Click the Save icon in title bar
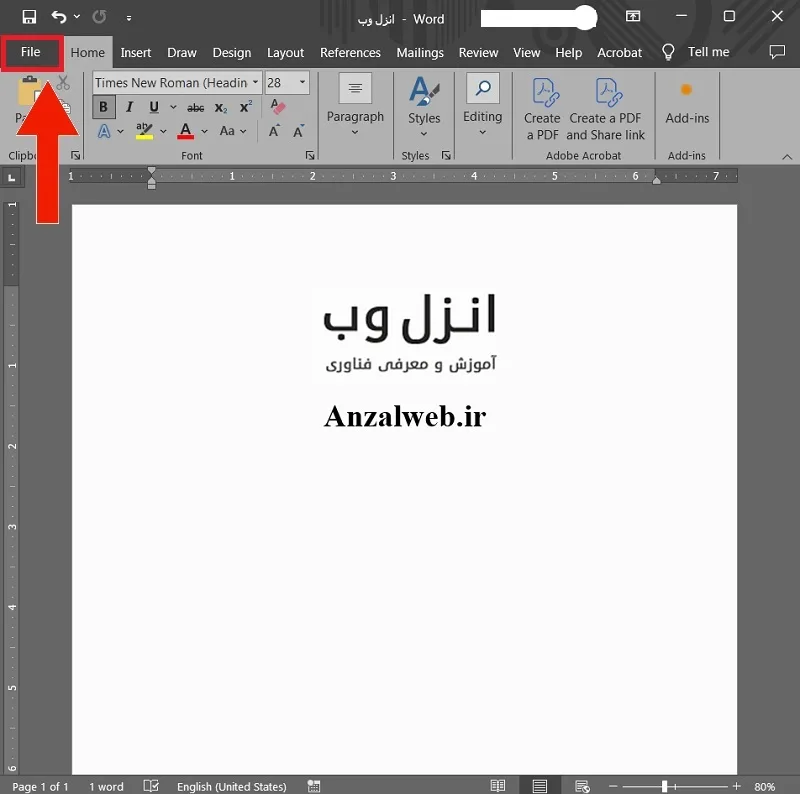The image size is (800, 794). pos(29,17)
